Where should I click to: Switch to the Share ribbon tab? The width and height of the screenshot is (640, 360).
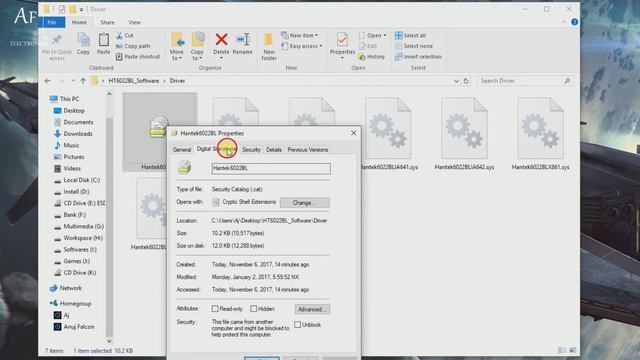107,22
